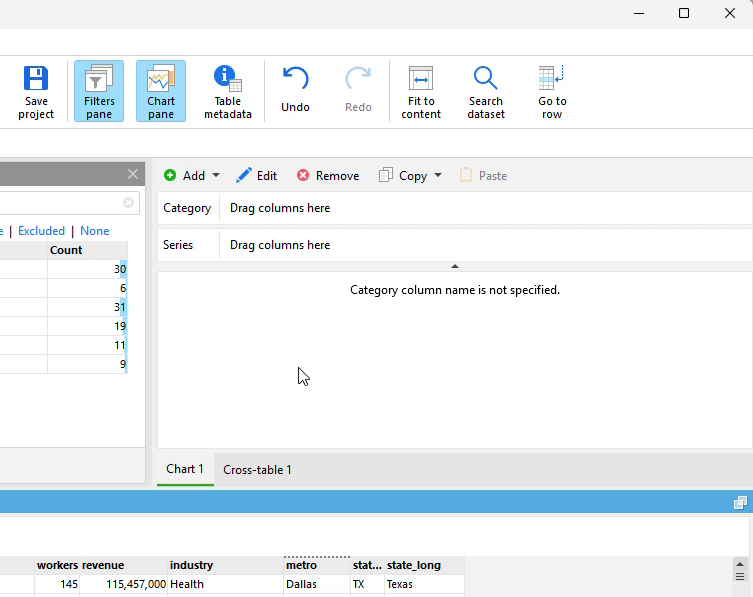Expand the Add dropdown arrow
The height and width of the screenshot is (597, 753).
click(216, 175)
